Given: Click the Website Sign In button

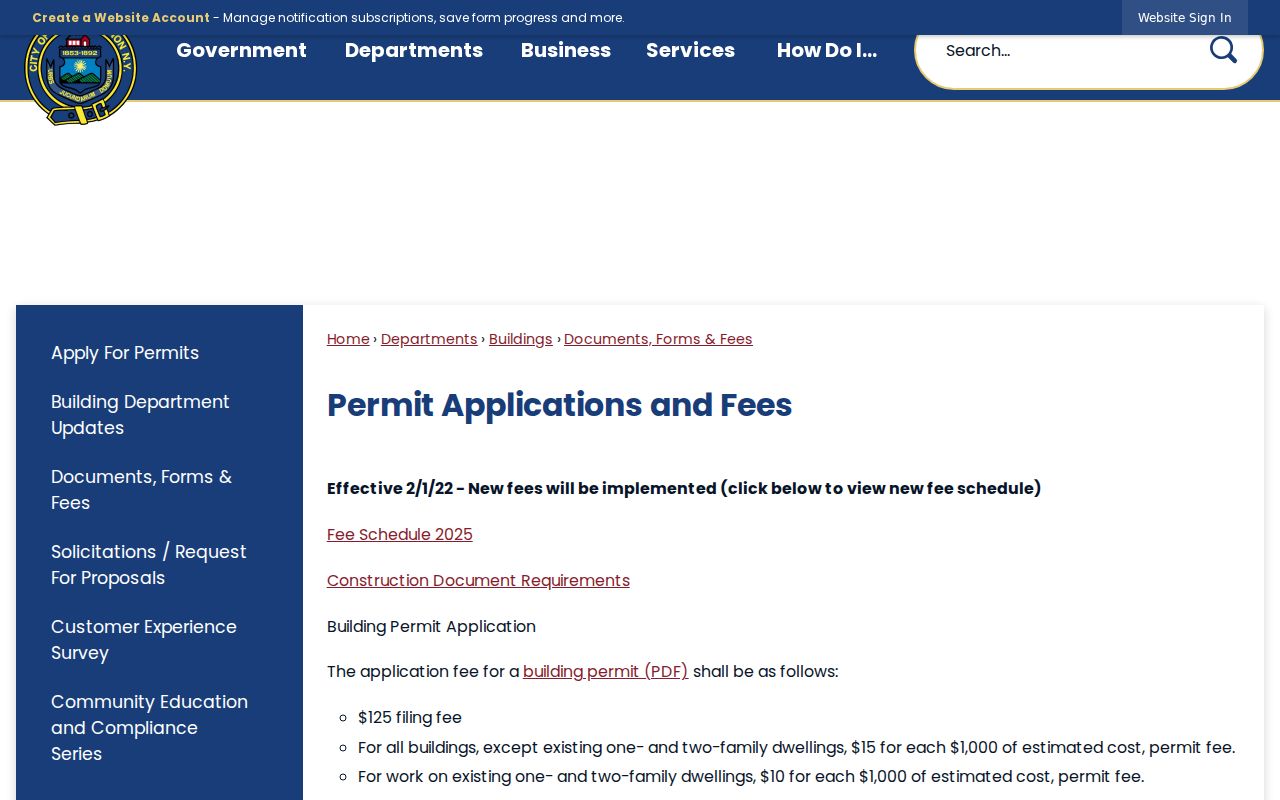Looking at the screenshot, I should tap(1185, 18).
